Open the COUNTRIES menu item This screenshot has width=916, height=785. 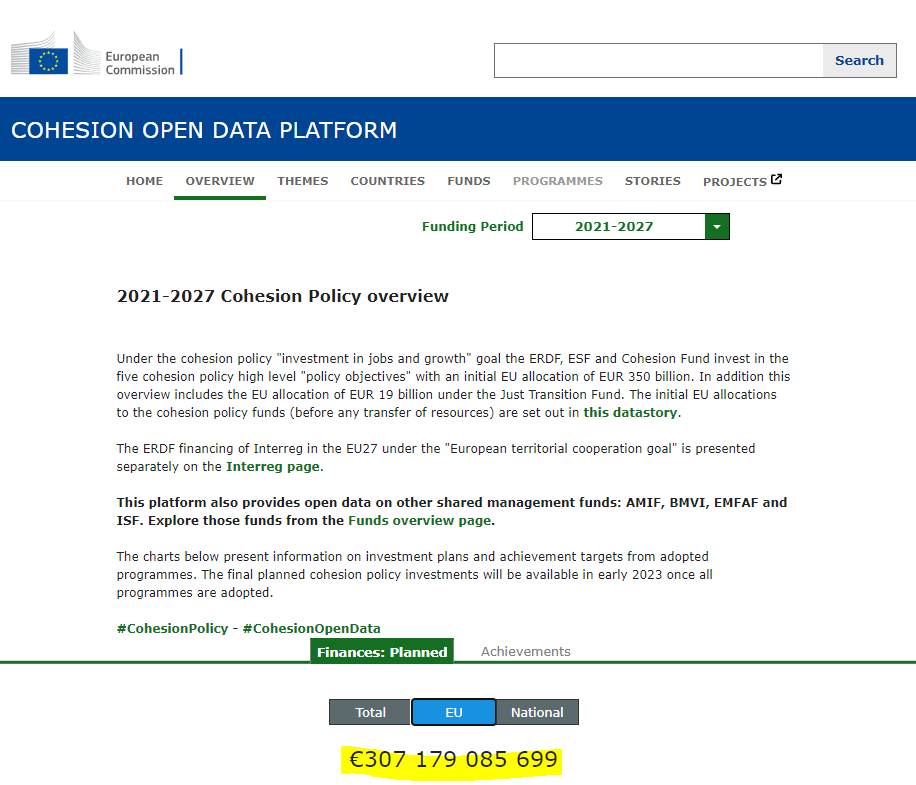[x=387, y=181]
